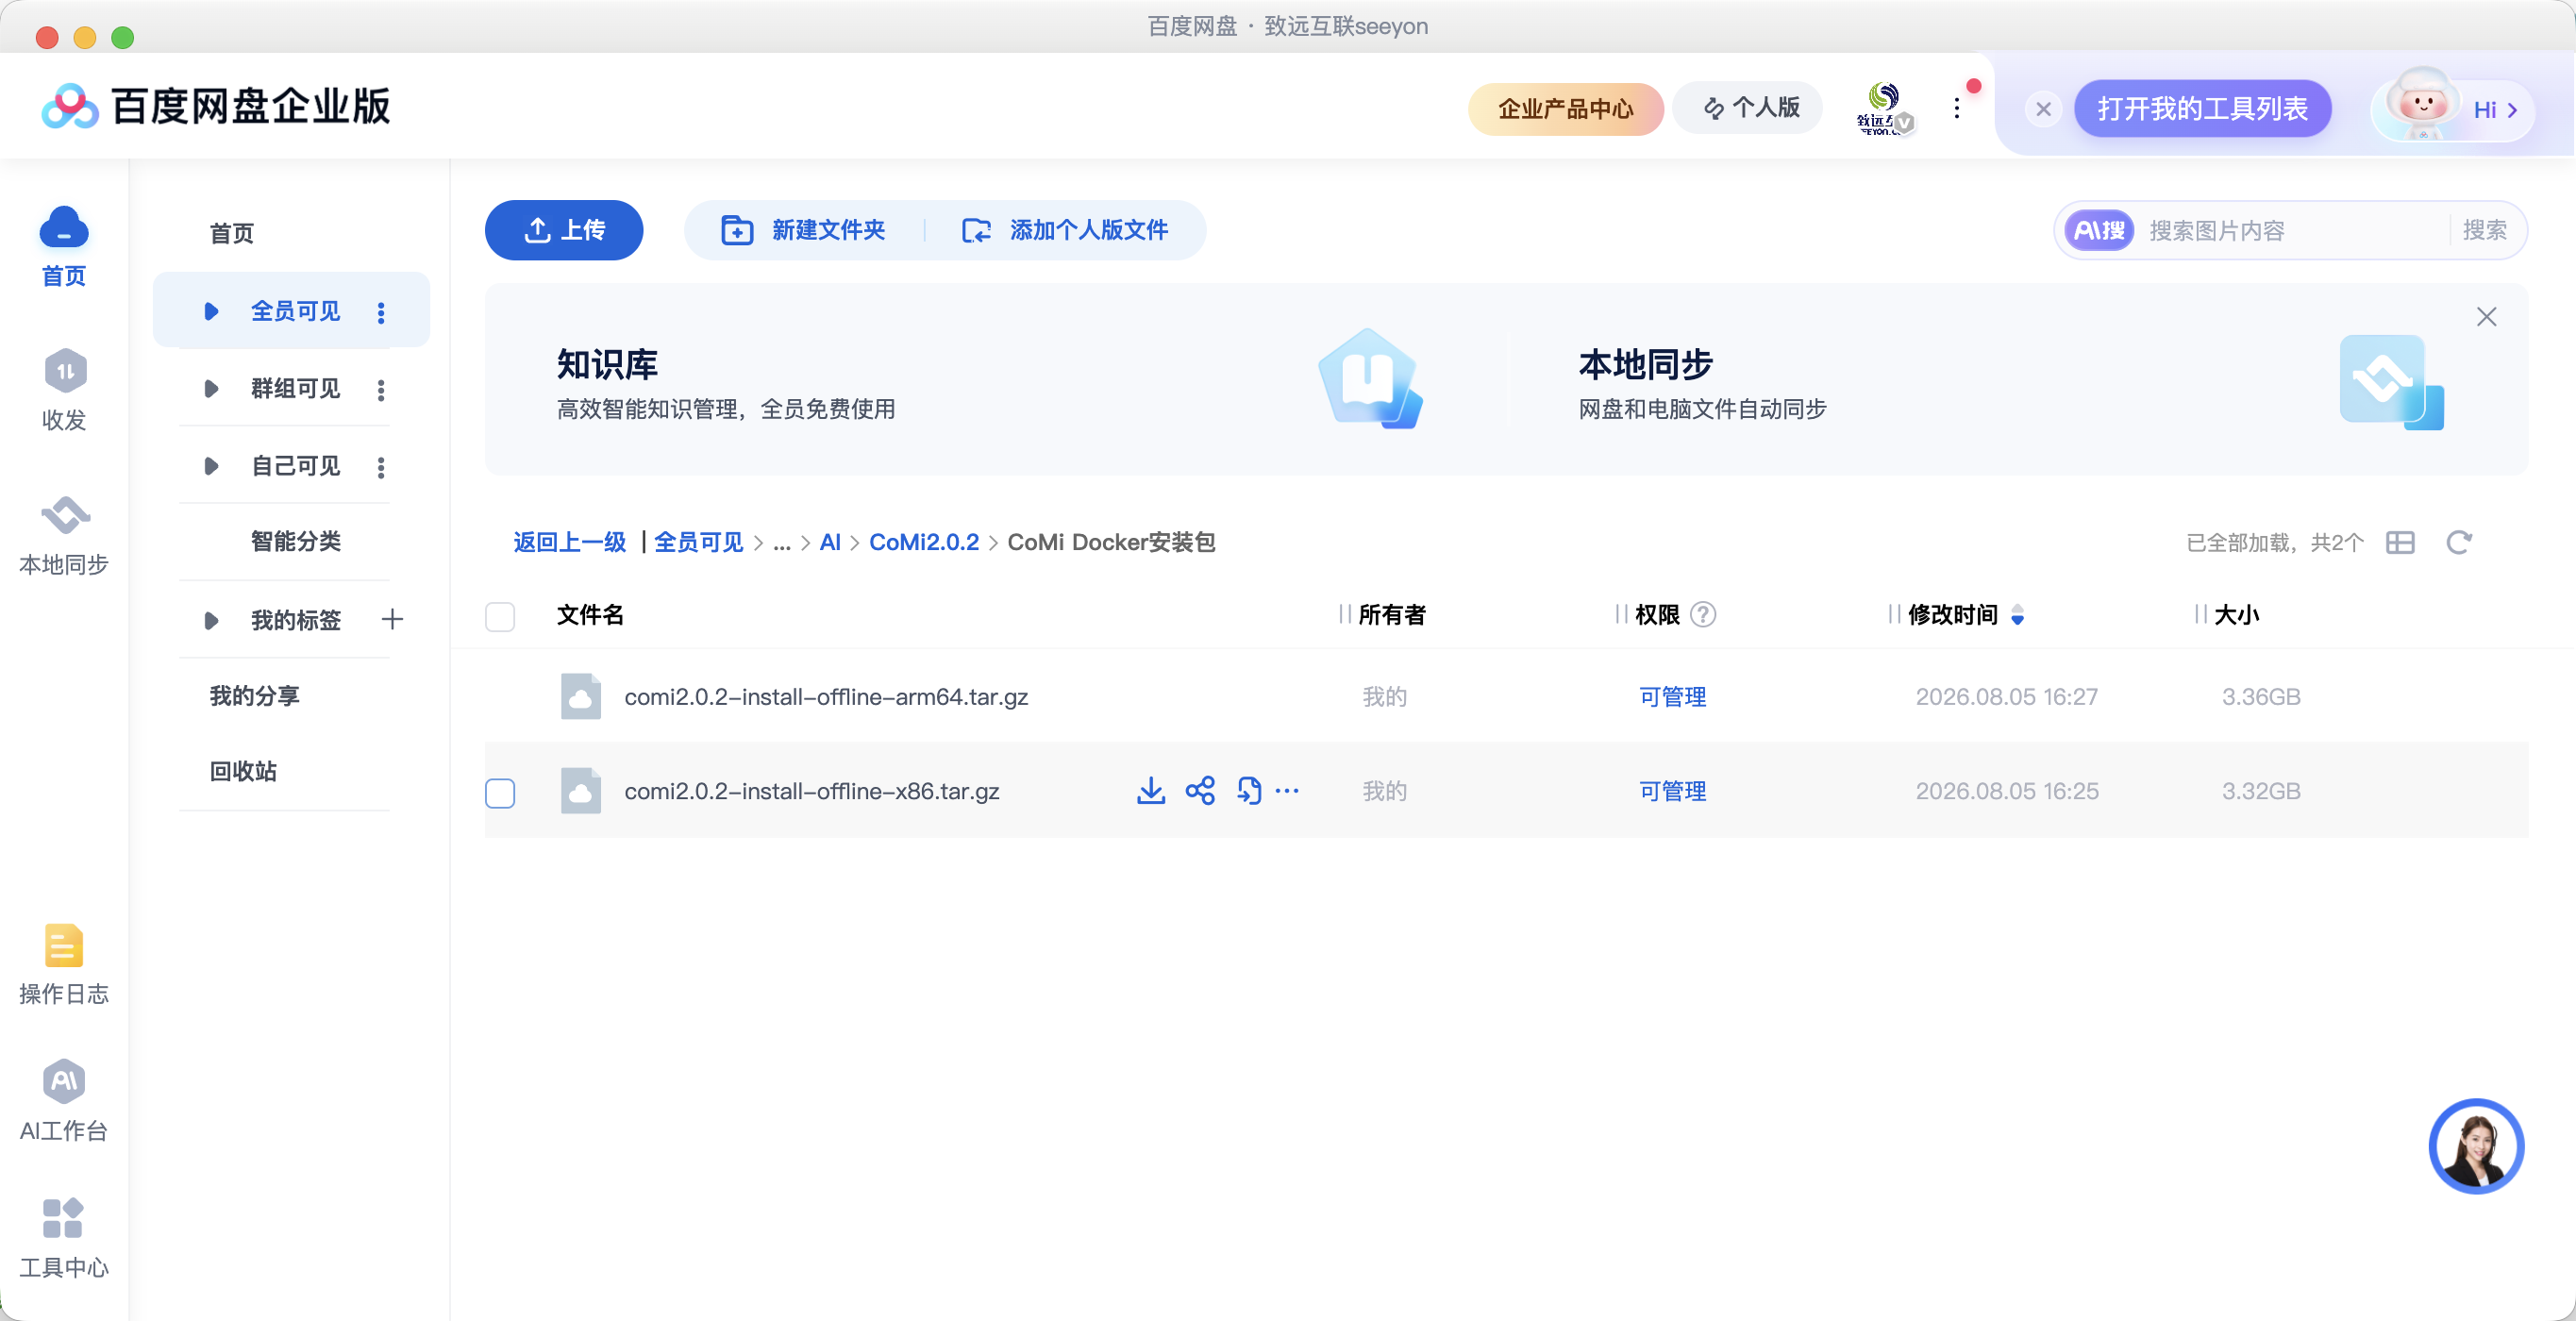This screenshot has width=2576, height=1321.
Task: Open the 知识库 banner card
Action: point(990,380)
